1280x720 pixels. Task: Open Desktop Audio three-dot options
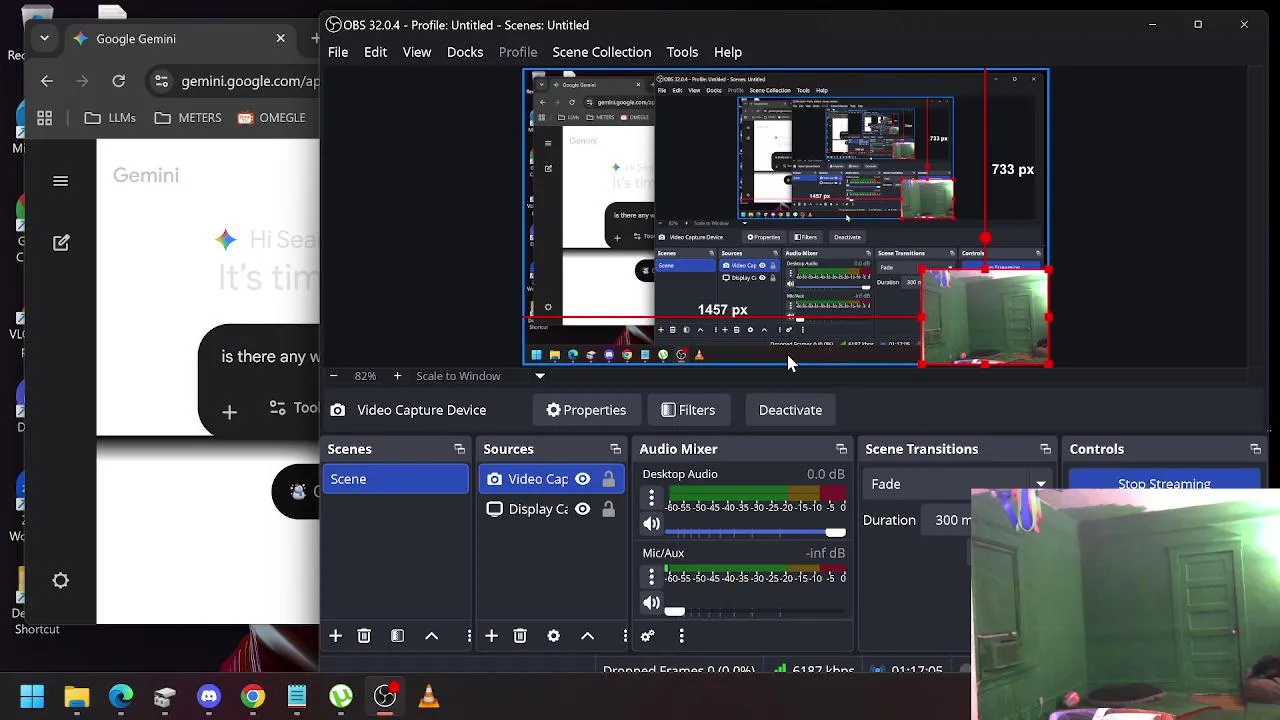point(651,498)
